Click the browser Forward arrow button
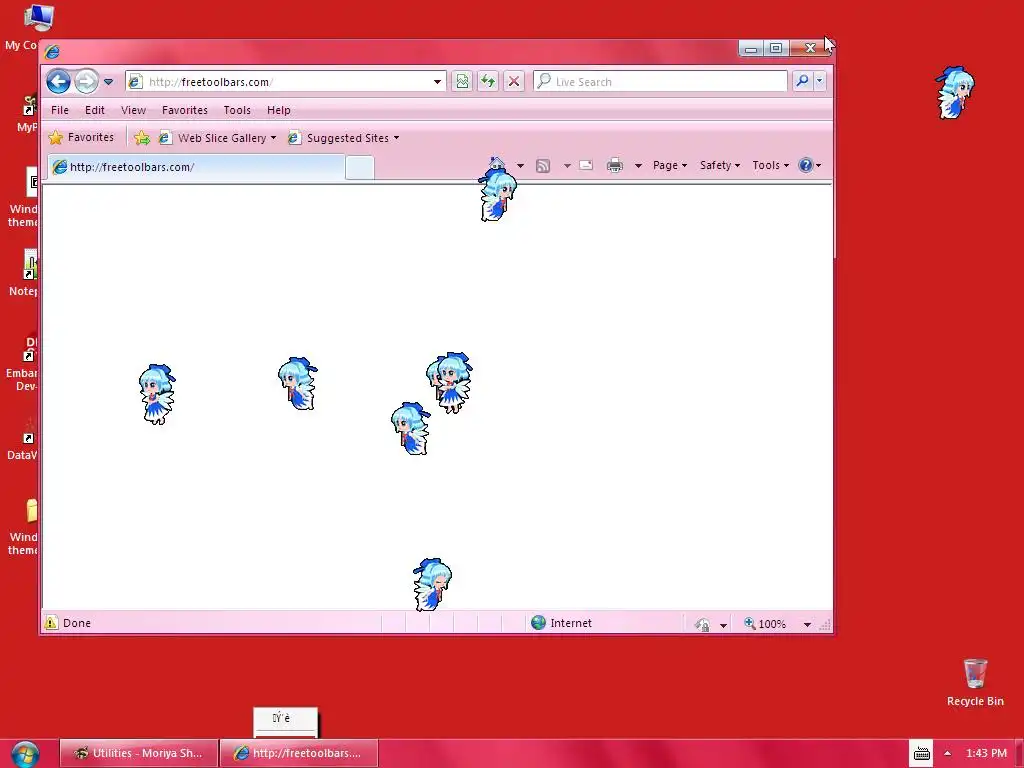The height and width of the screenshot is (768, 1024). (86, 82)
